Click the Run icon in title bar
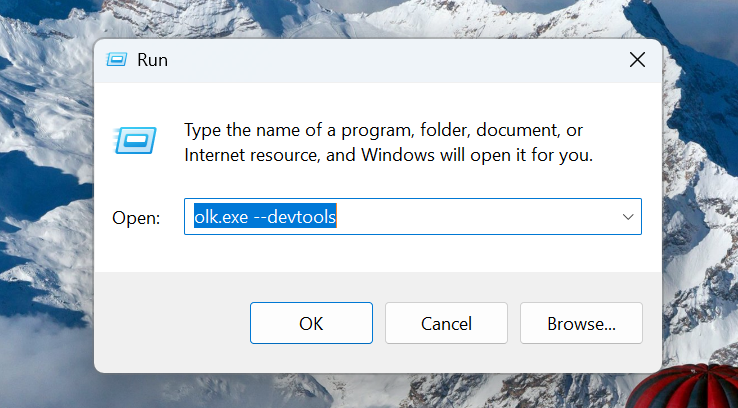The height and width of the screenshot is (408, 738). coord(117,60)
